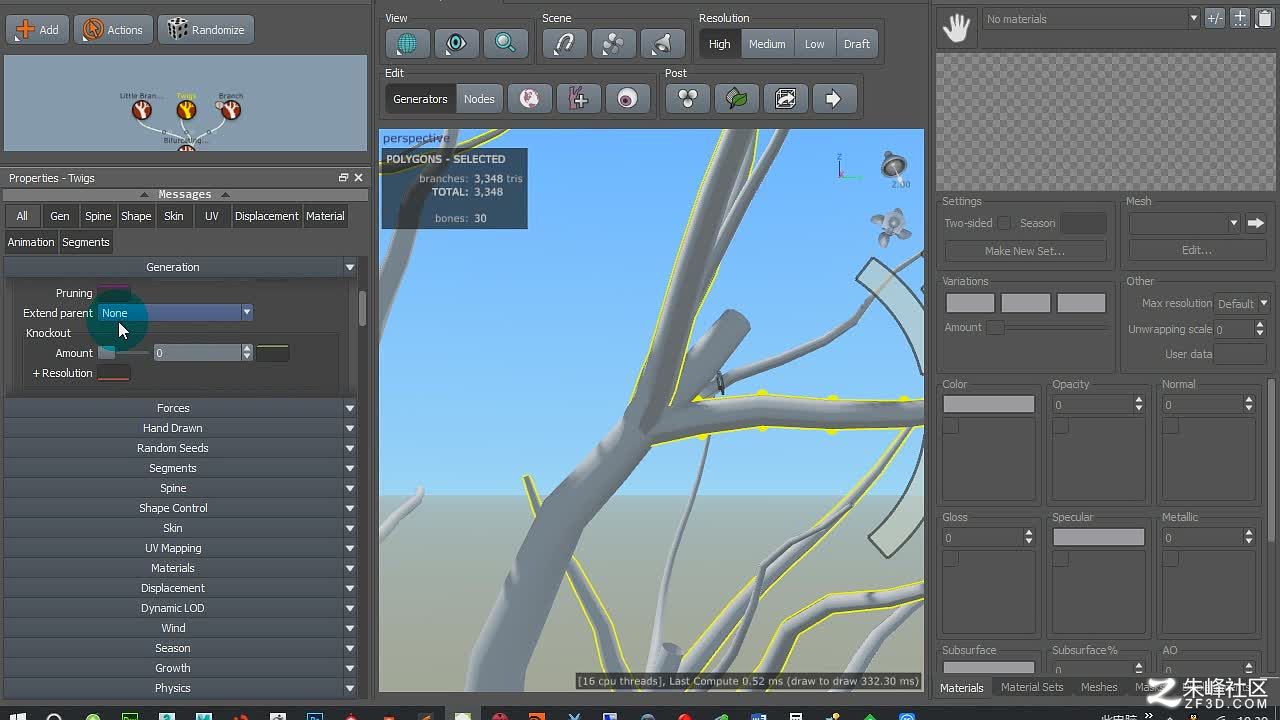Set resolution to High
This screenshot has width=1280, height=720.
click(x=720, y=44)
